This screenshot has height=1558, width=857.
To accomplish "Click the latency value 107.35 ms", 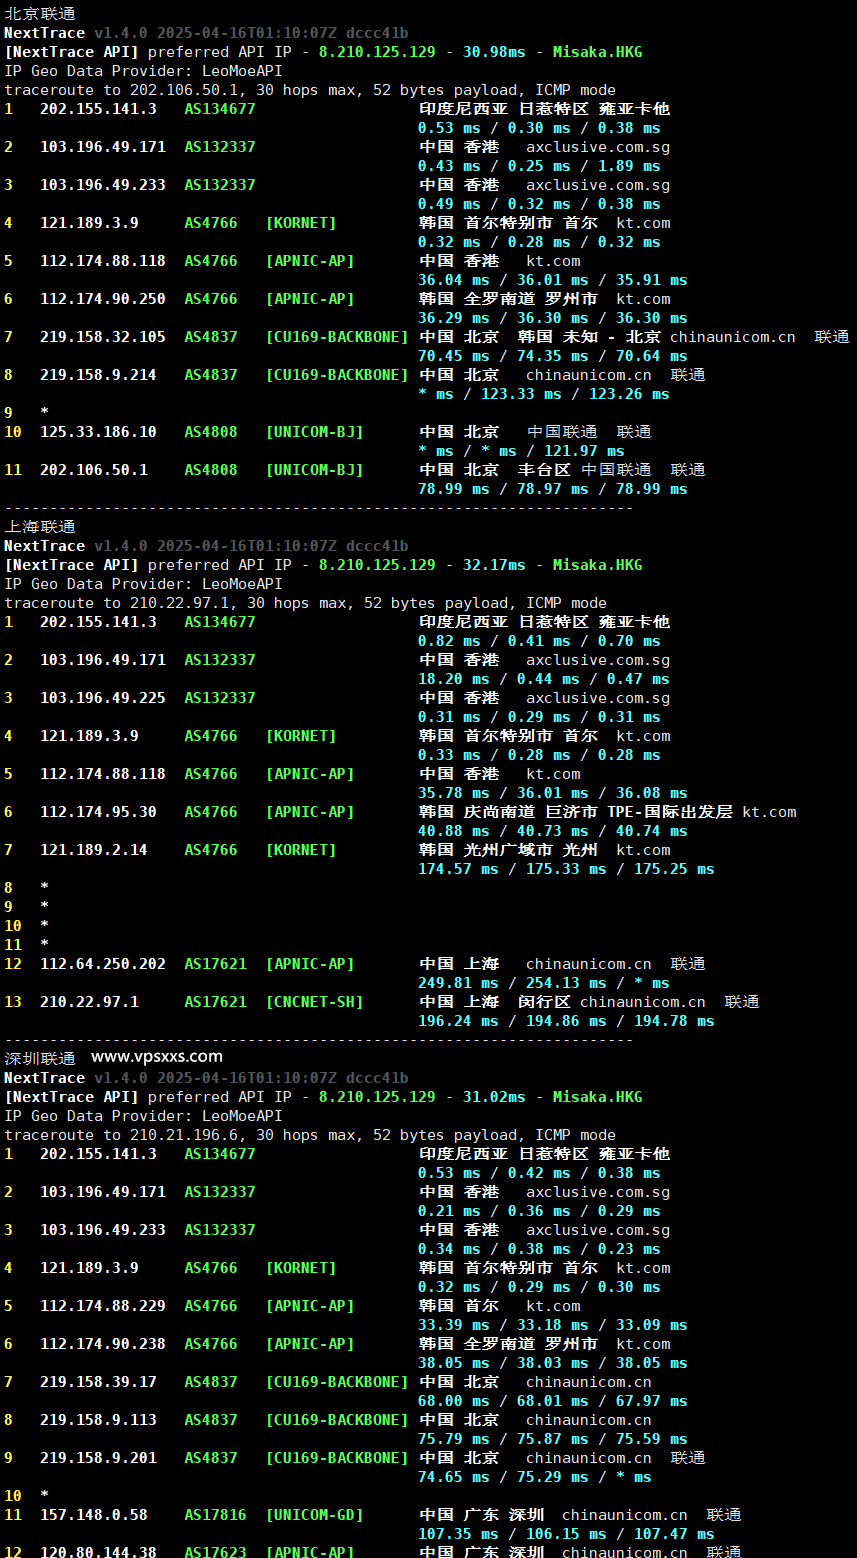I will [458, 1534].
